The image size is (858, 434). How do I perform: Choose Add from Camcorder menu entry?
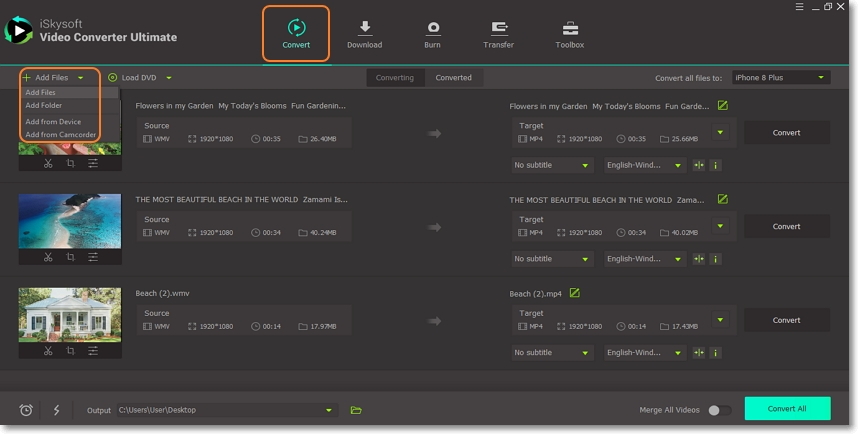(61, 134)
